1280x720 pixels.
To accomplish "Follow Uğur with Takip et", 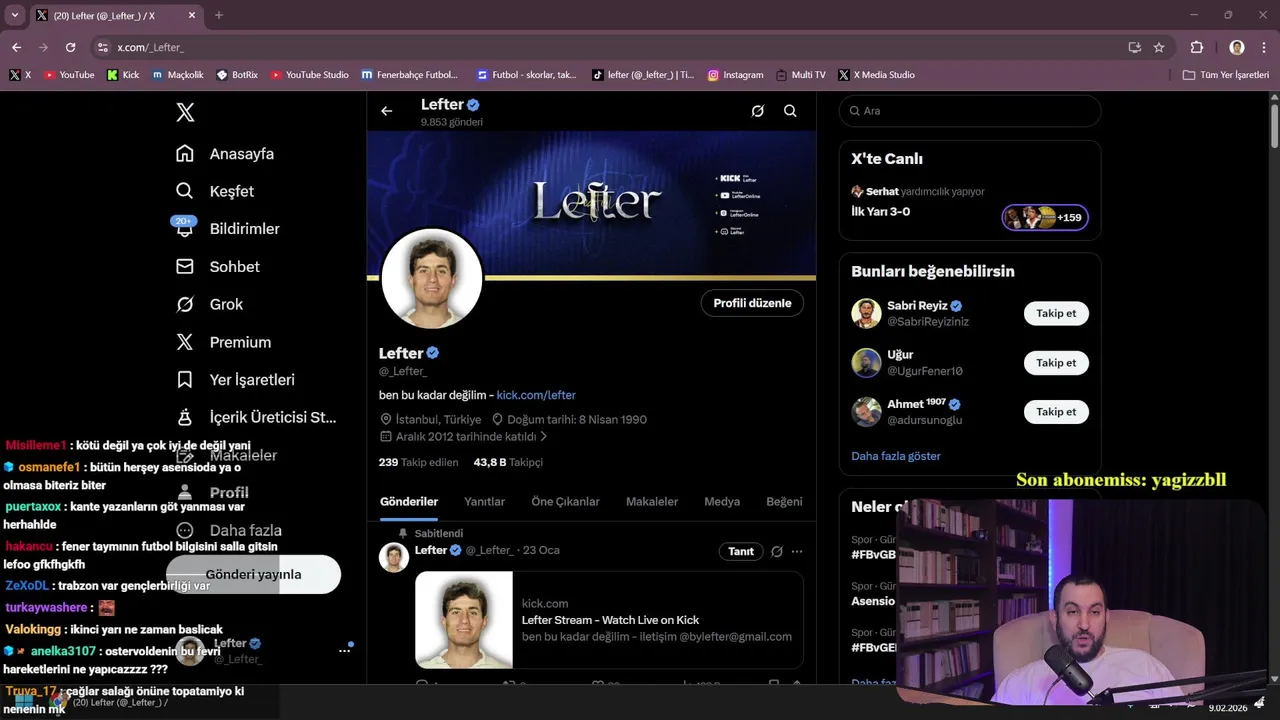I will tap(1056, 362).
